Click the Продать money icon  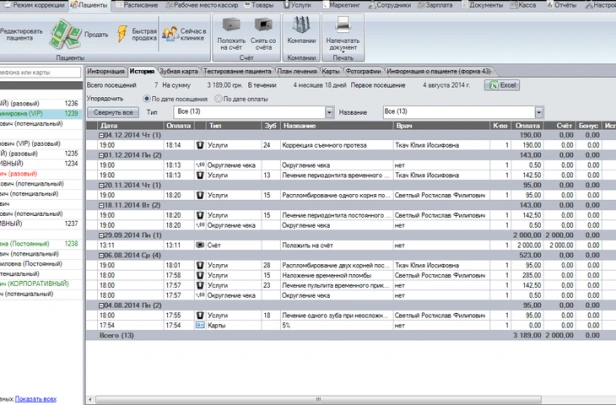coord(65,34)
